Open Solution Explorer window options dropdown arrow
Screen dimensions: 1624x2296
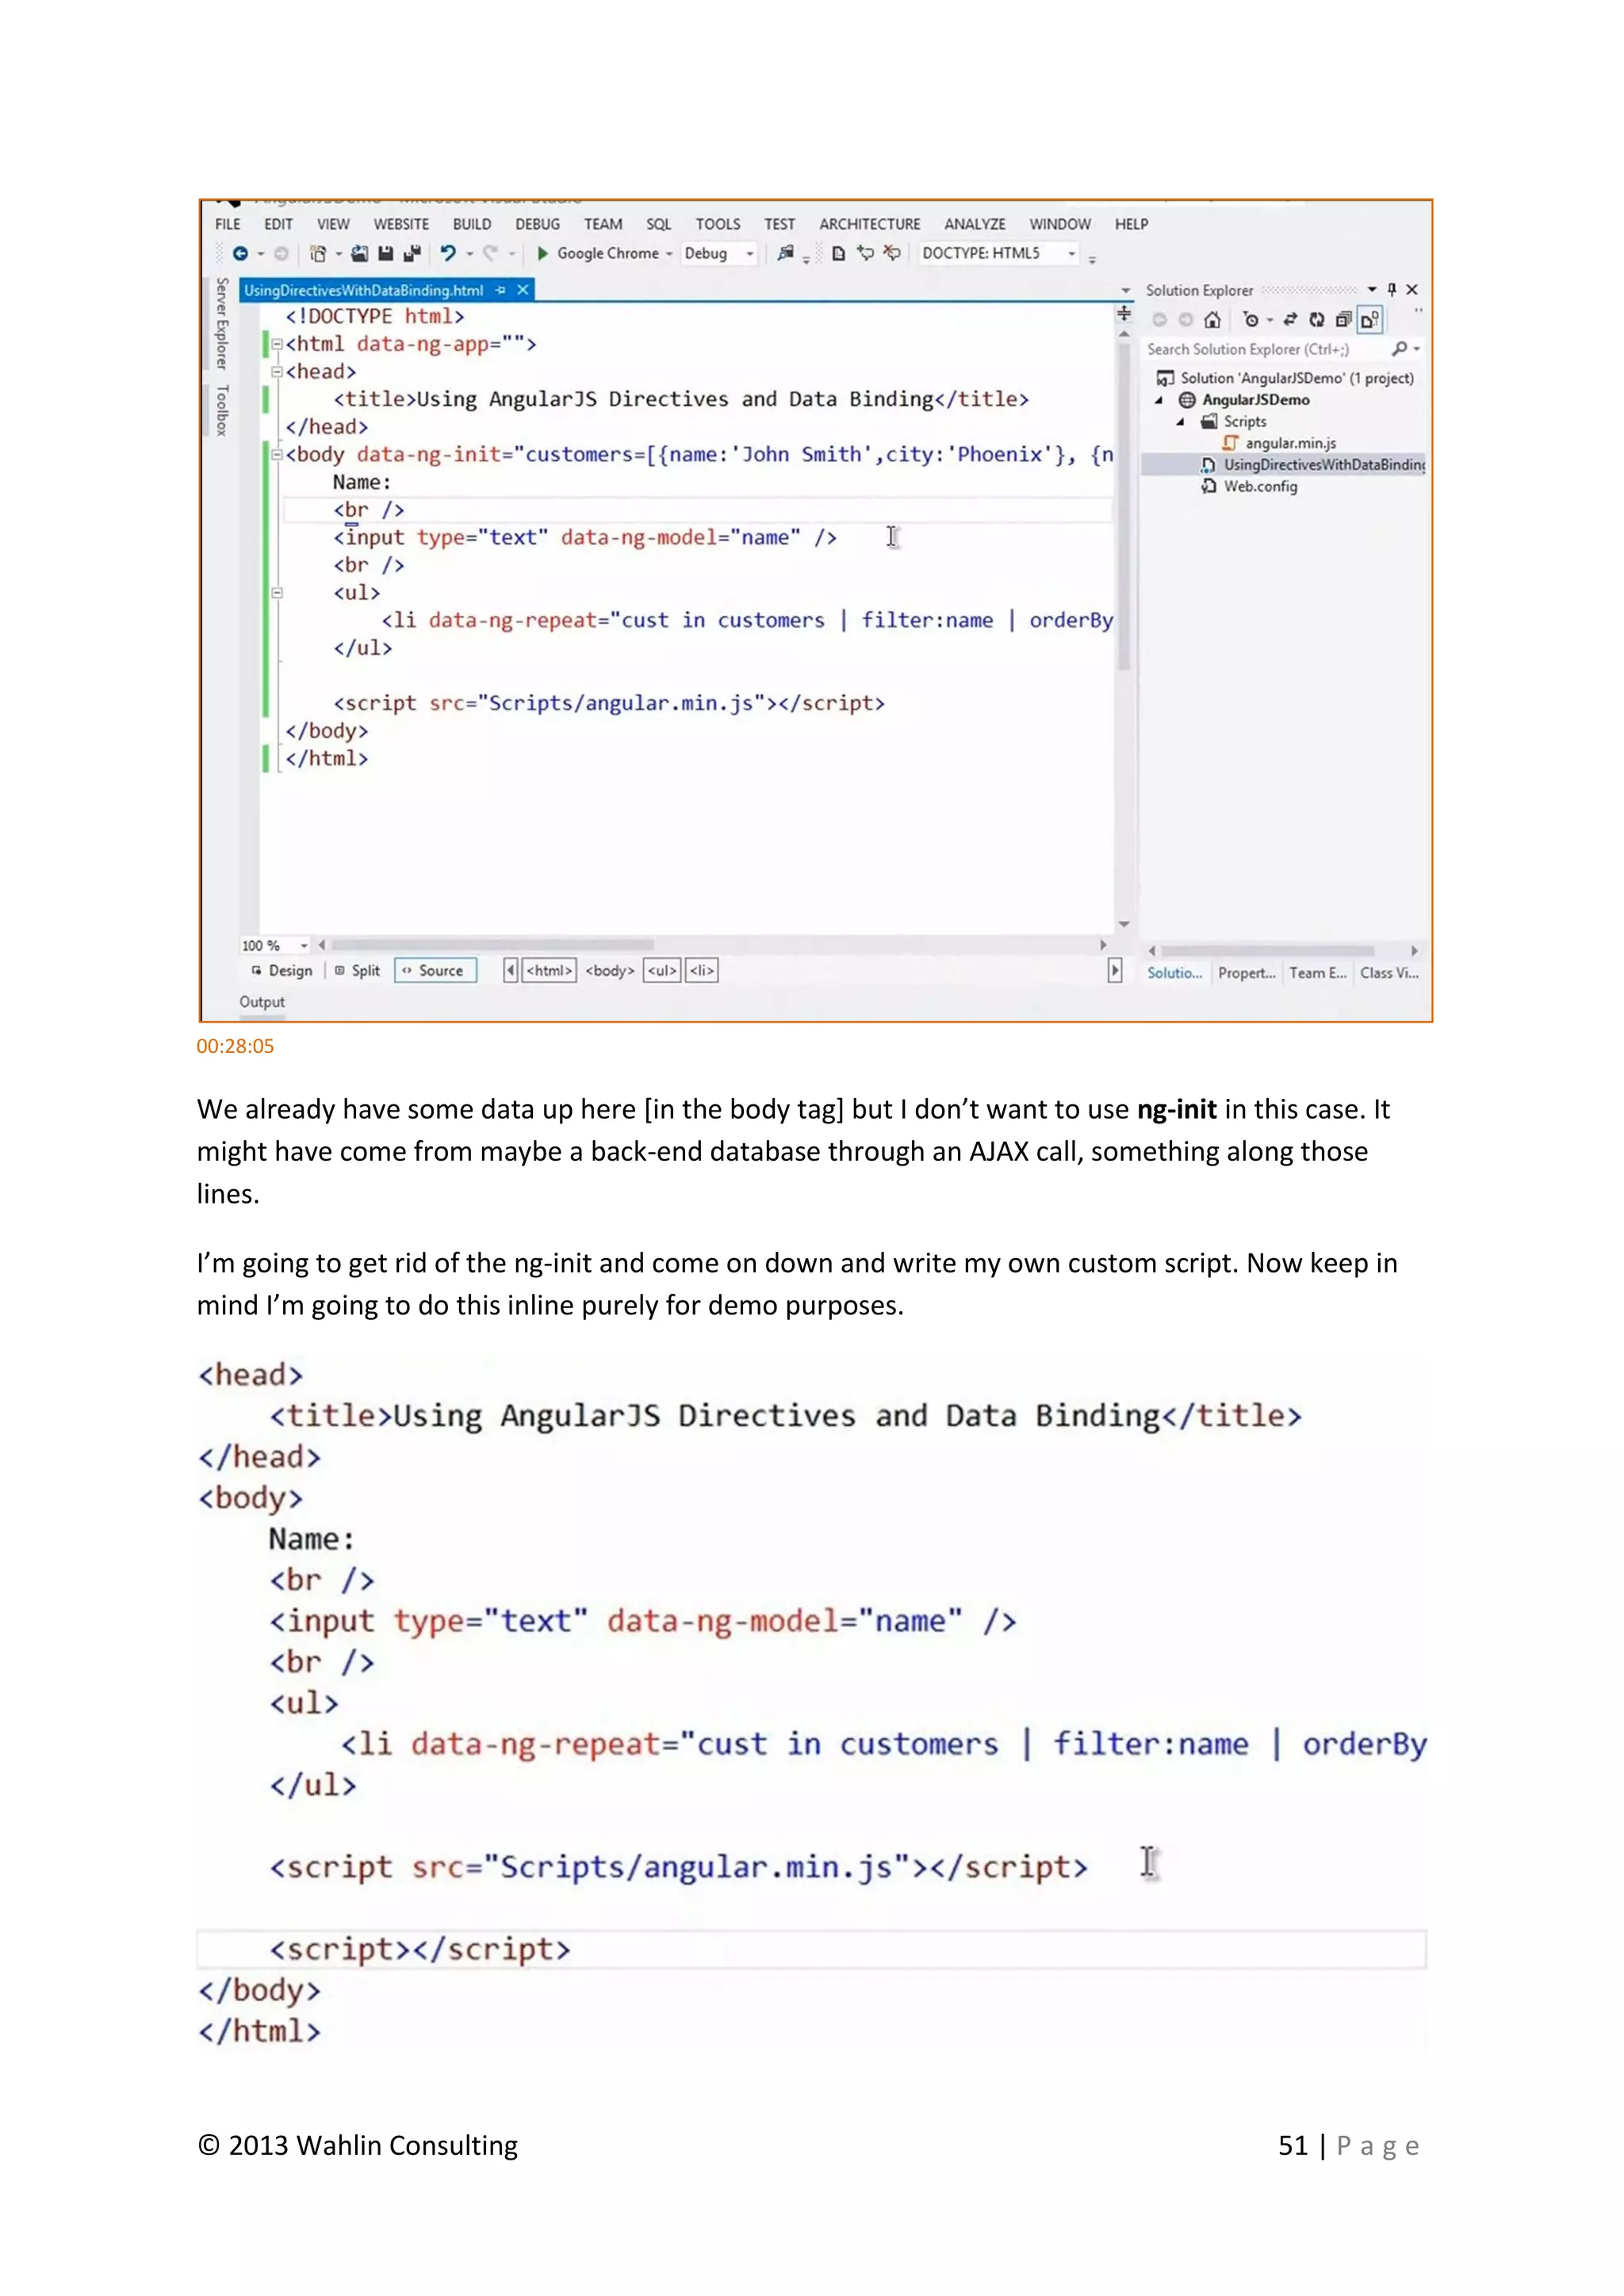click(1372, 290)
